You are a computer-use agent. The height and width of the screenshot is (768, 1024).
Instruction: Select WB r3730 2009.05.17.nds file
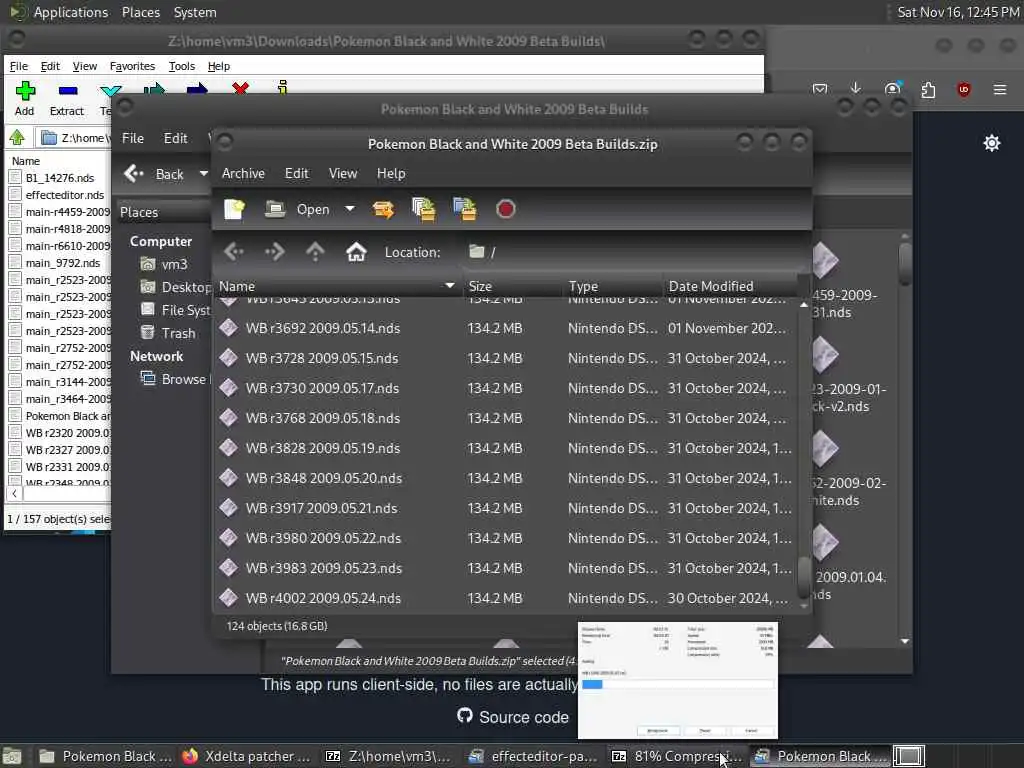505,388
